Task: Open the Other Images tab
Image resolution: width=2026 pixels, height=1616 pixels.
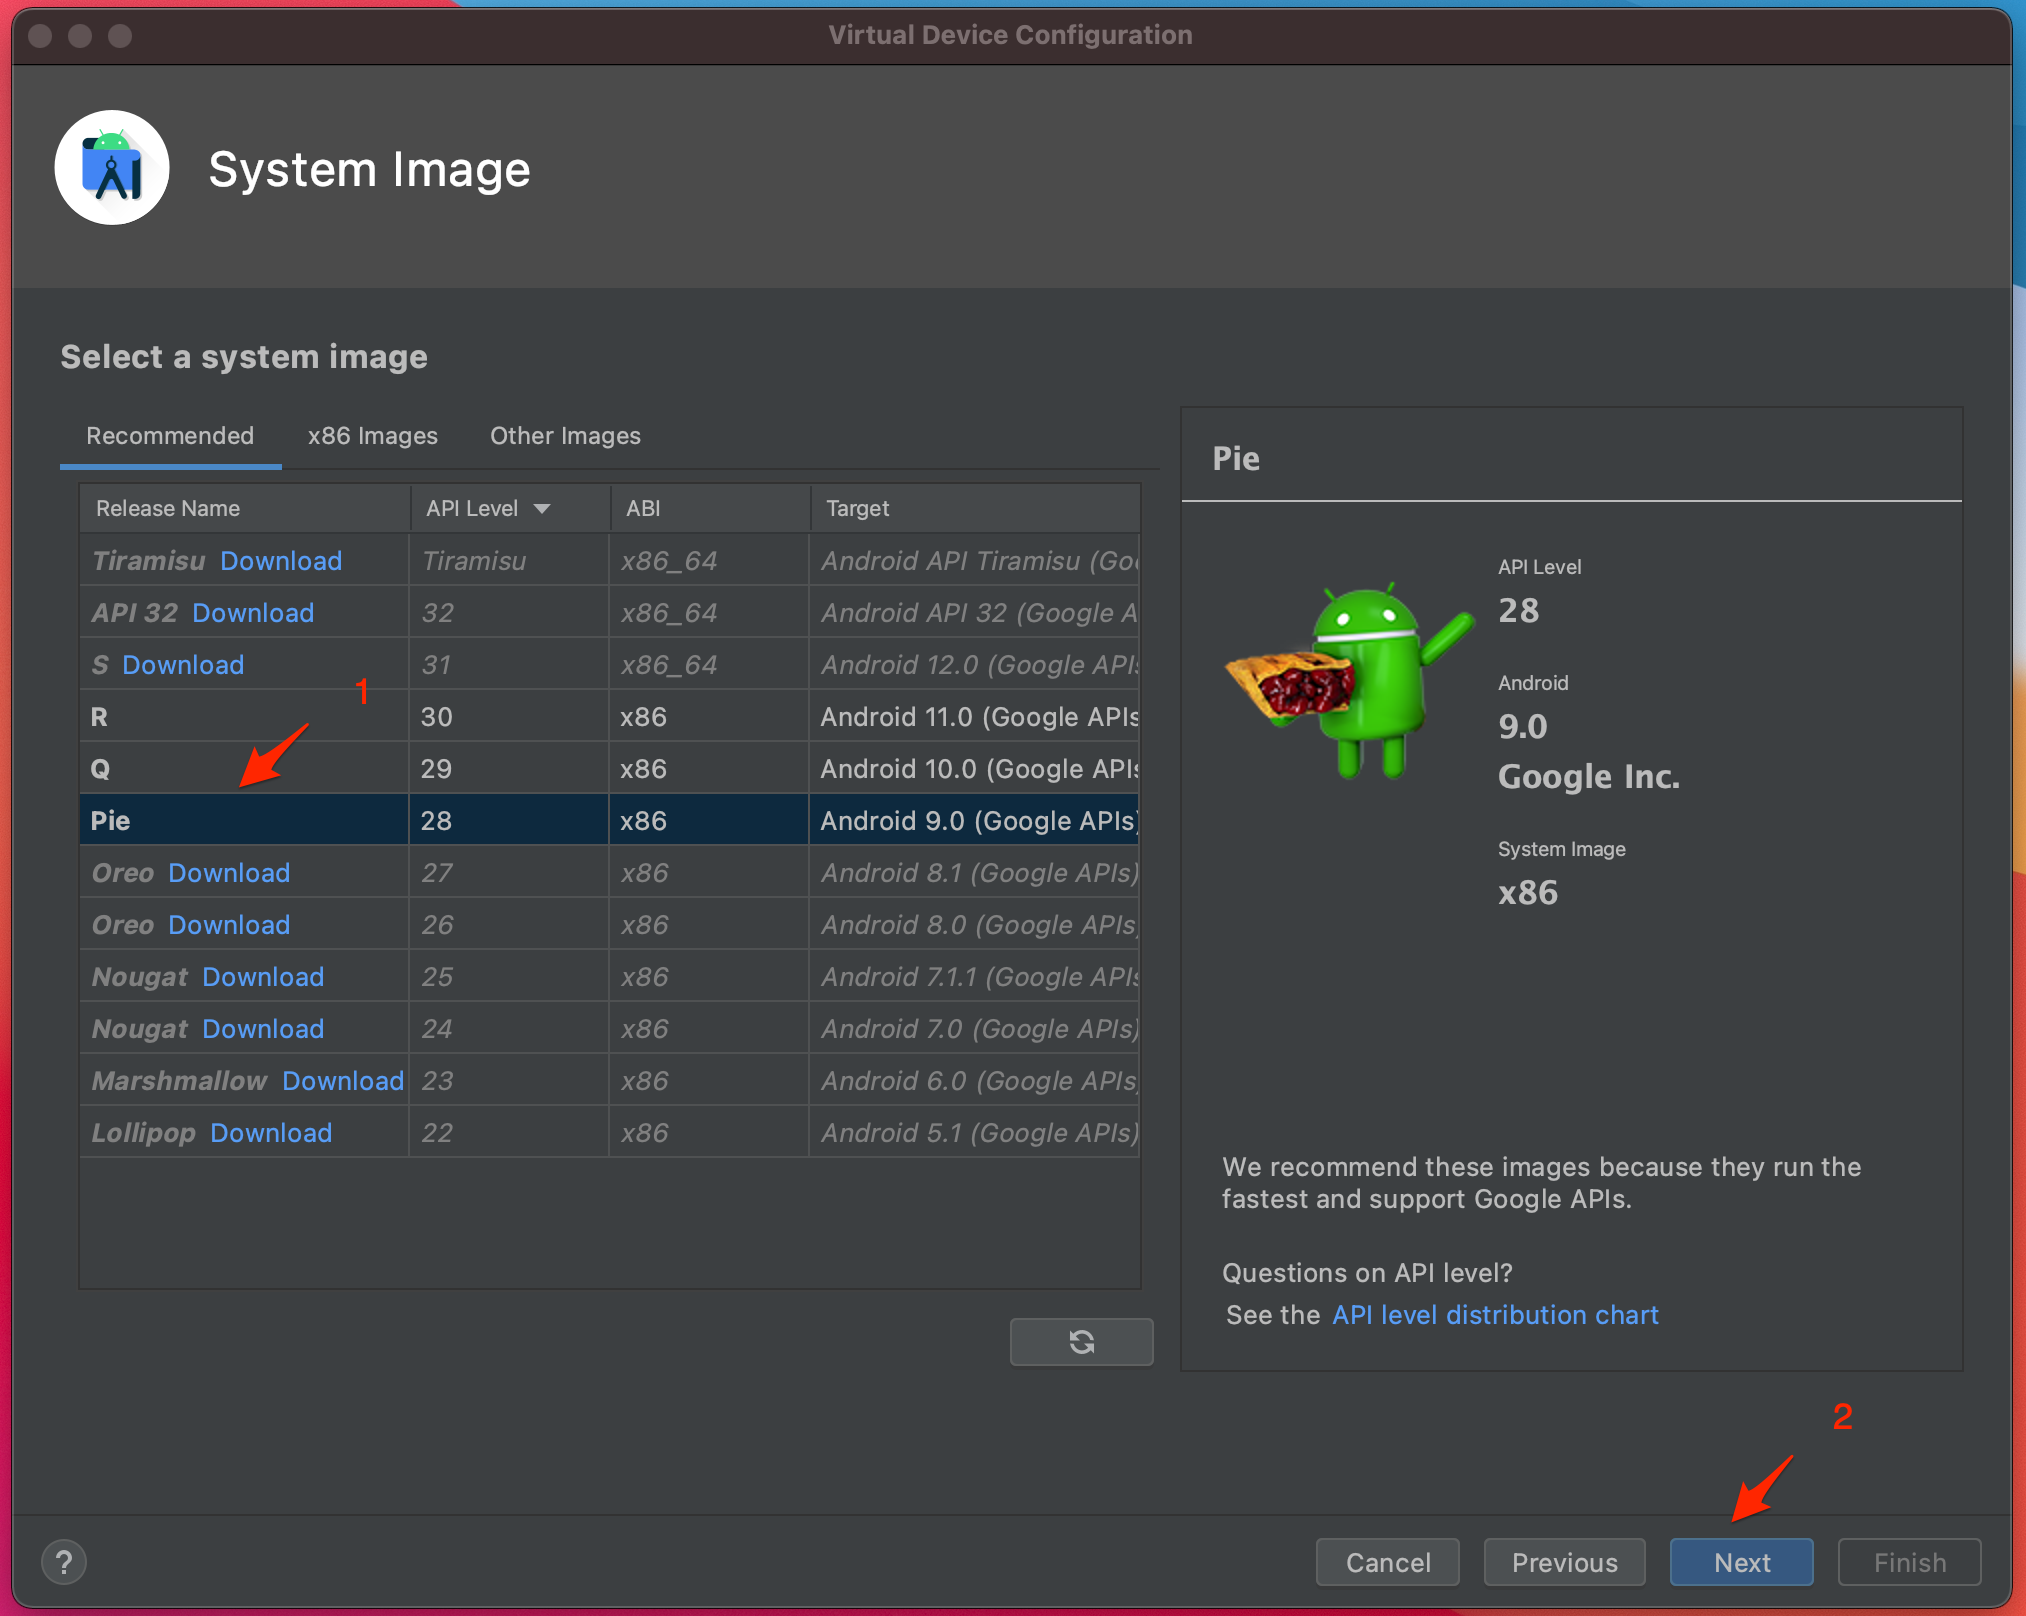Action: point(565,436)
